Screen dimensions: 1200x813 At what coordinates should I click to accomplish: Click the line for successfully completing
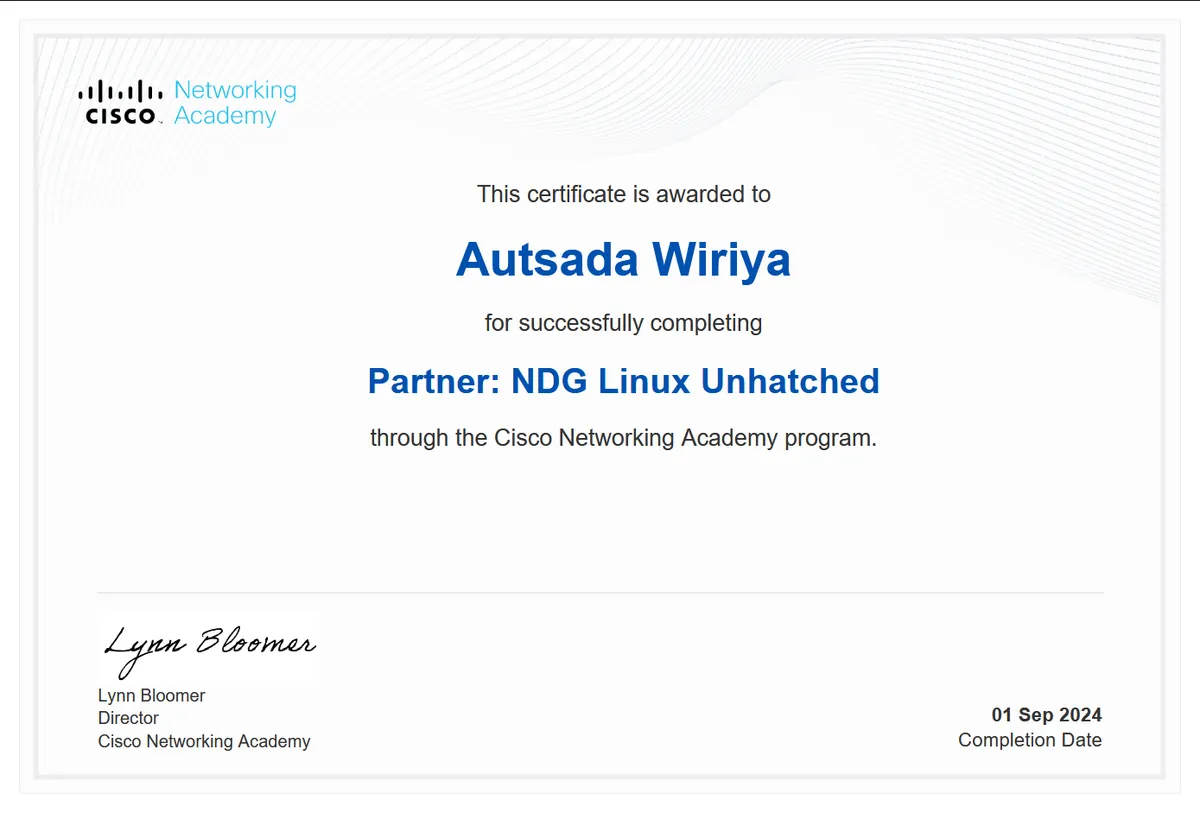[623, 323]
